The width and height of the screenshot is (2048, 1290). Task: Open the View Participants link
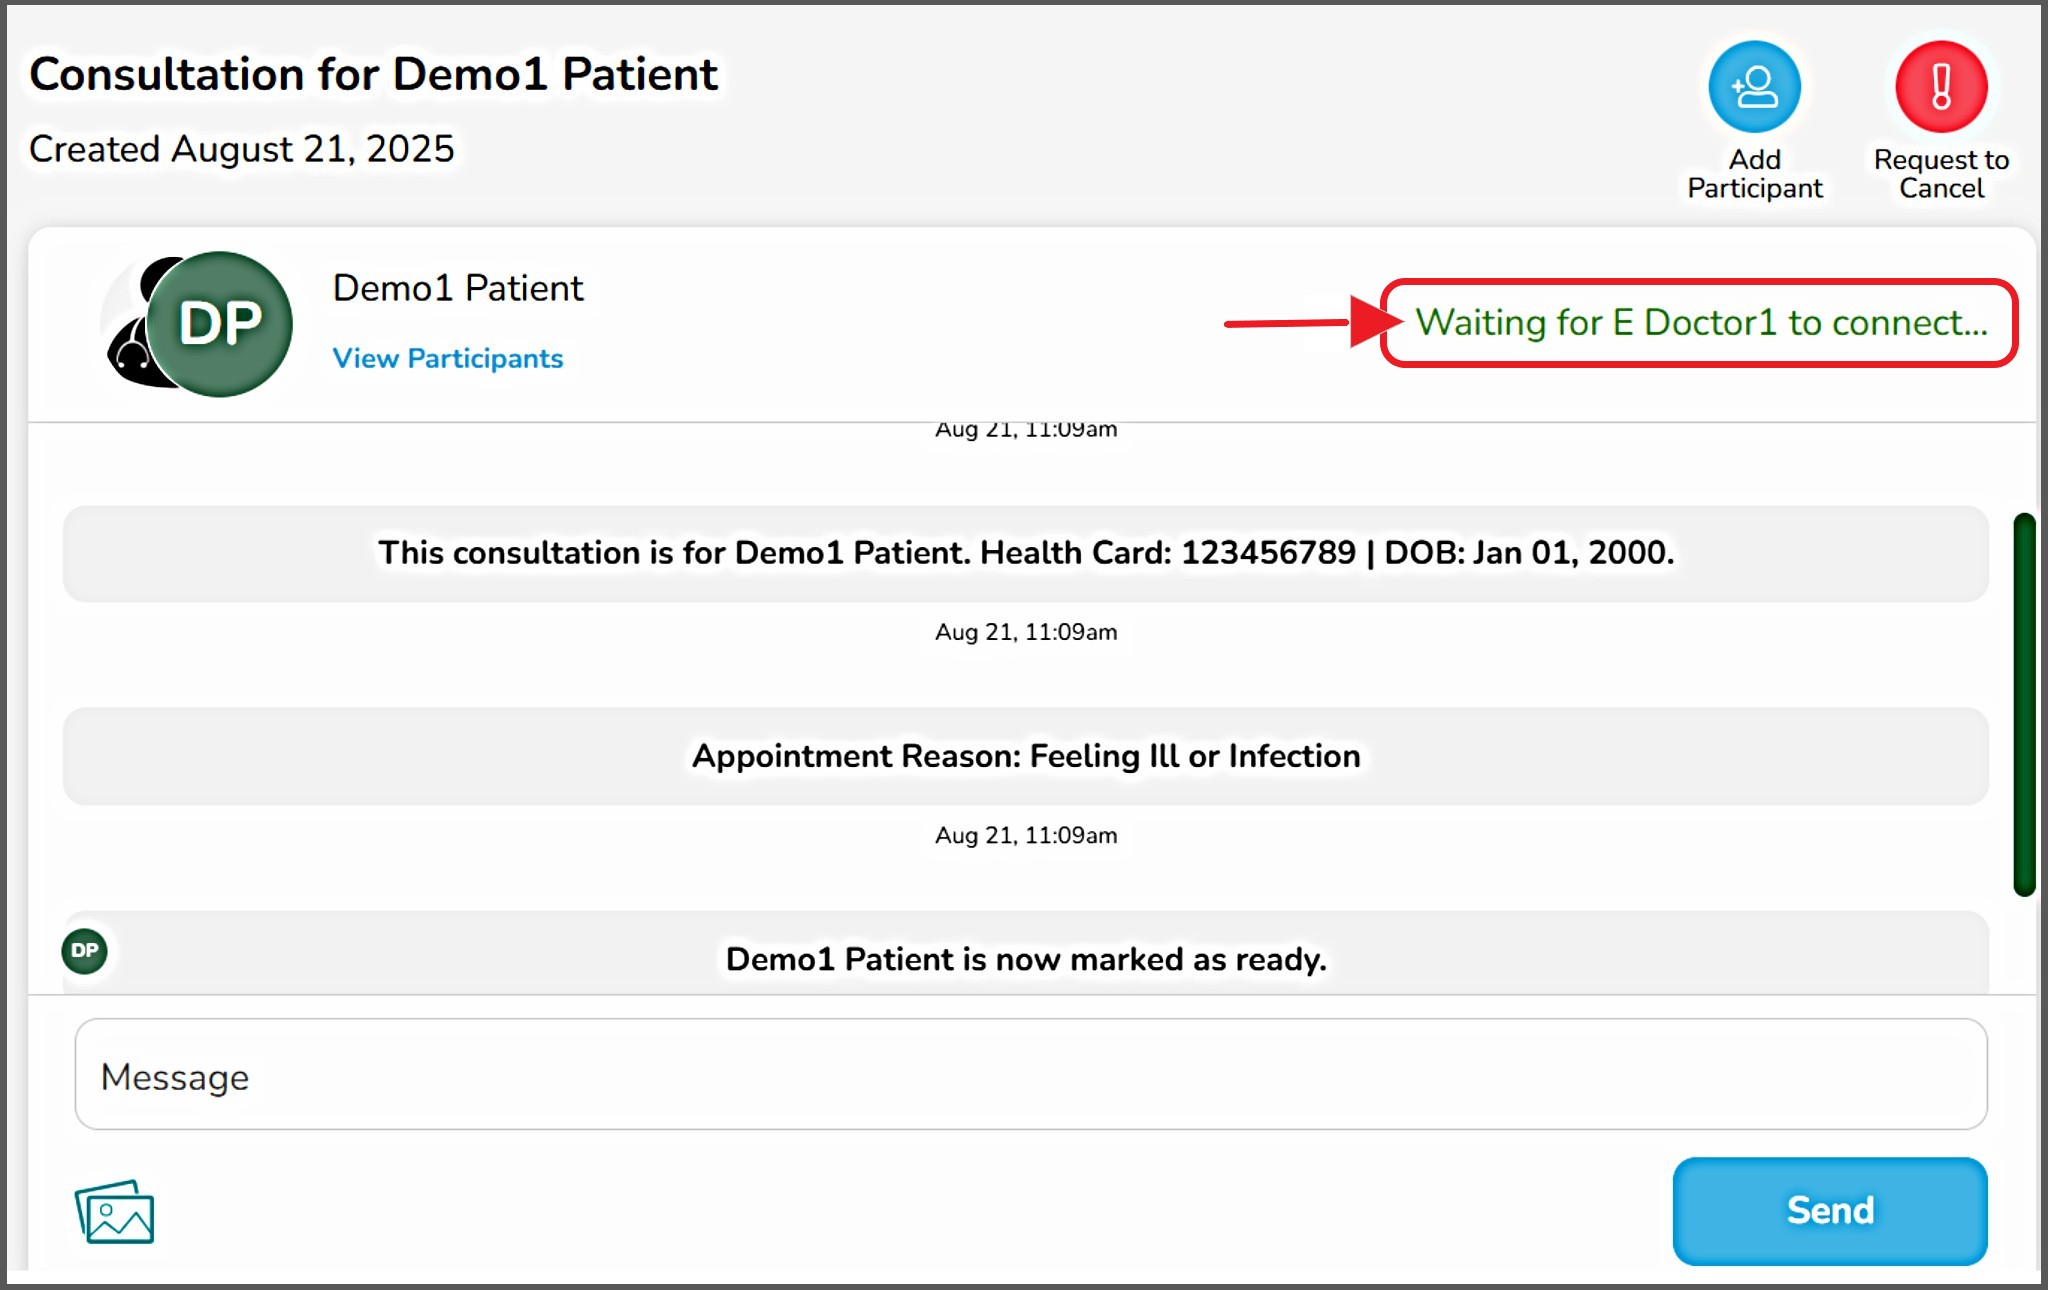point(447,358)
